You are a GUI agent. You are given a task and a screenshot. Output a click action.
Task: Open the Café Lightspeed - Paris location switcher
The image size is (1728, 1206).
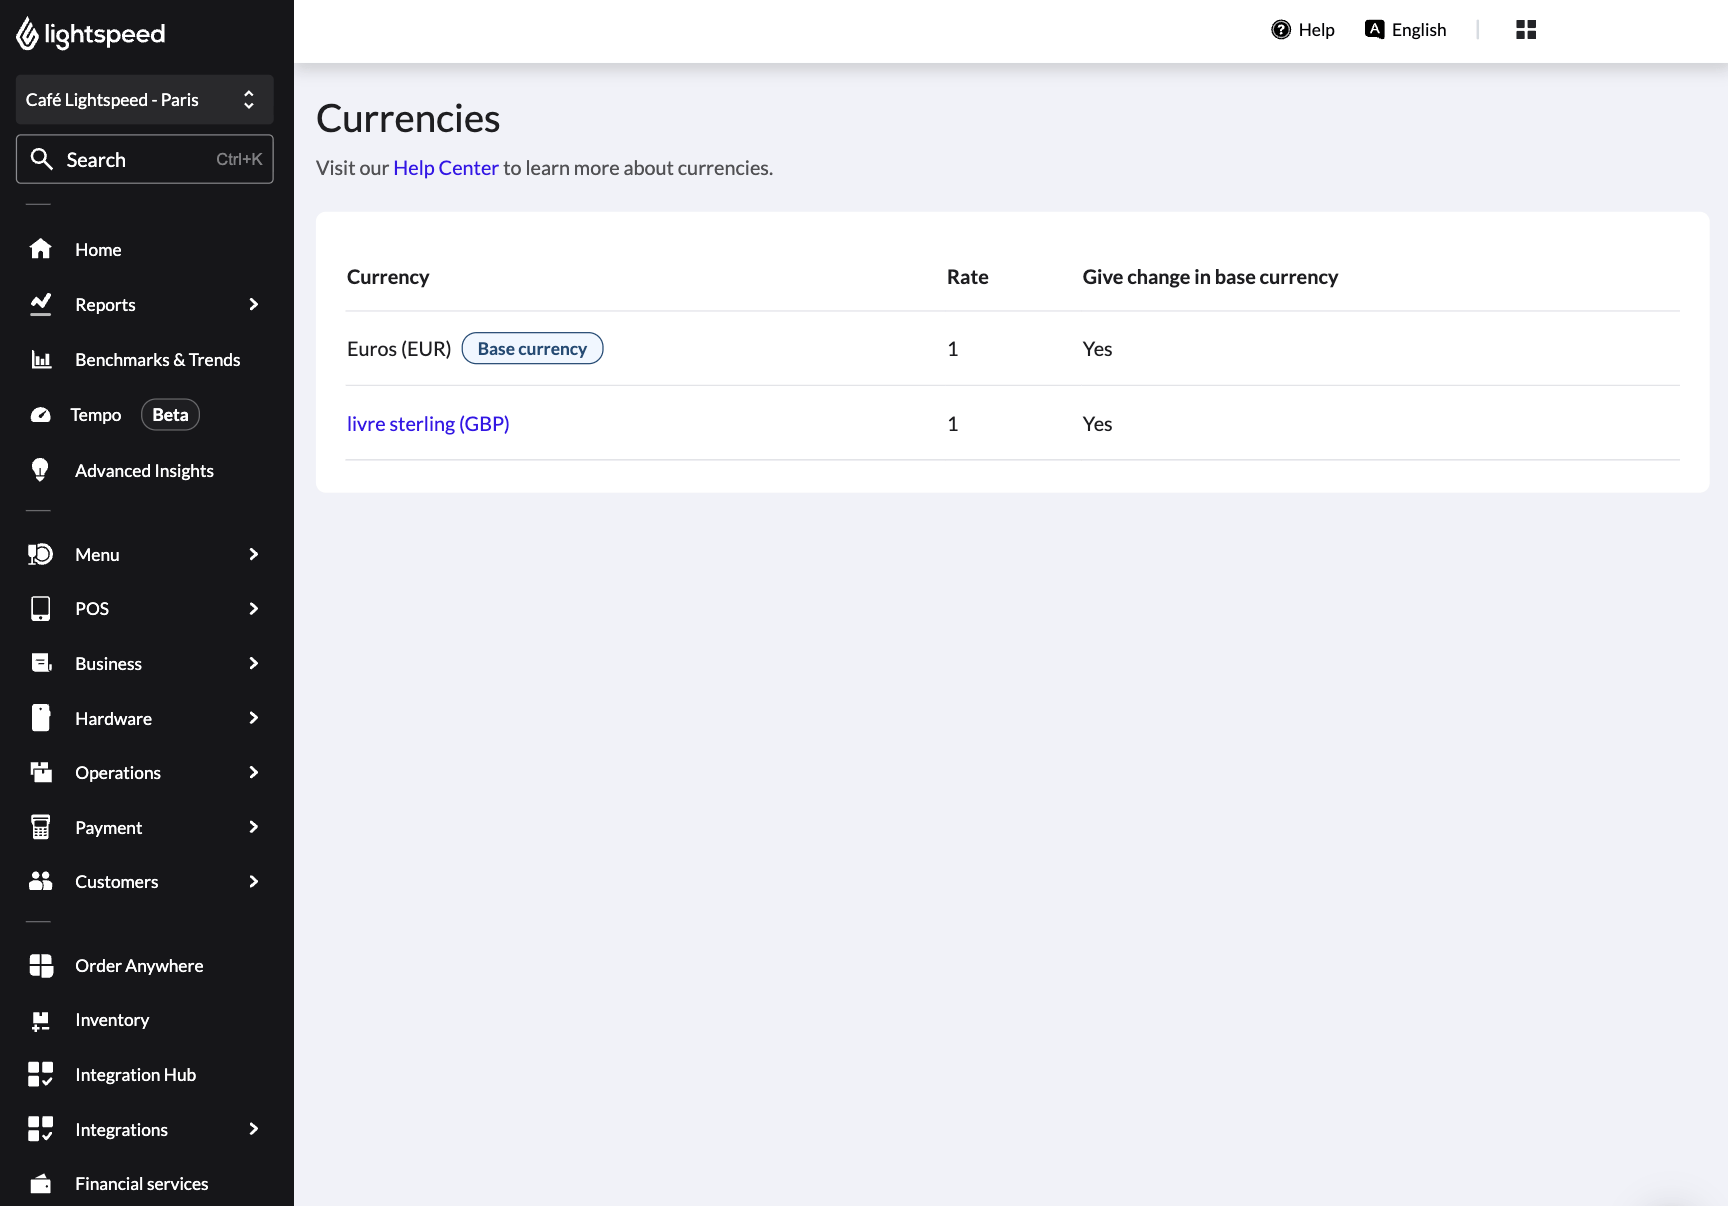click(144, 99)
